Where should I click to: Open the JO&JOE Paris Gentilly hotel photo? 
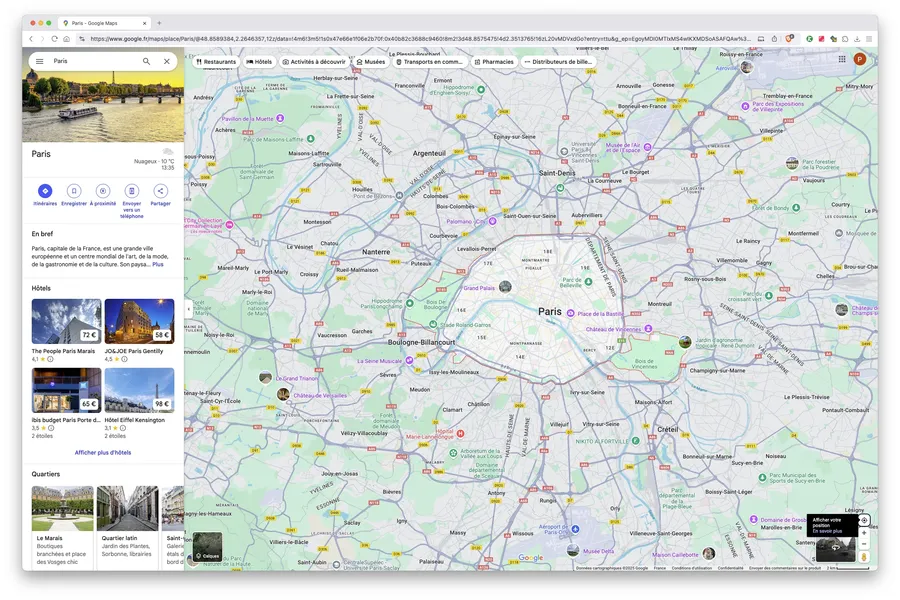click(x=139, y=321)
